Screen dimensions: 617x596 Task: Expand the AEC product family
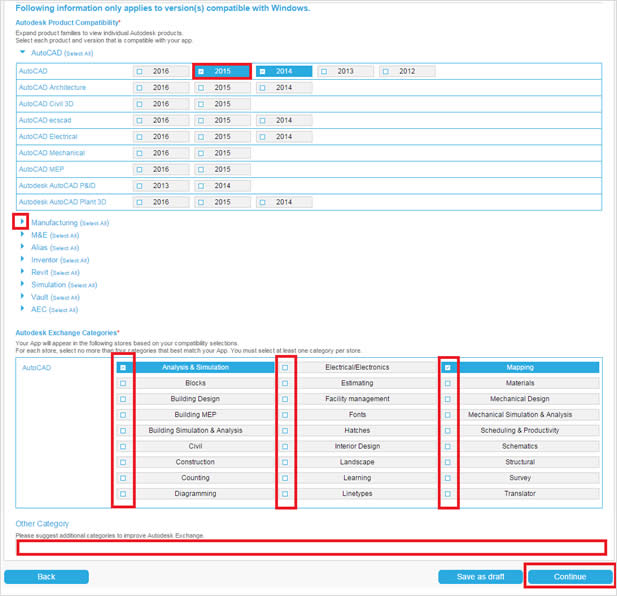[23, 309]
